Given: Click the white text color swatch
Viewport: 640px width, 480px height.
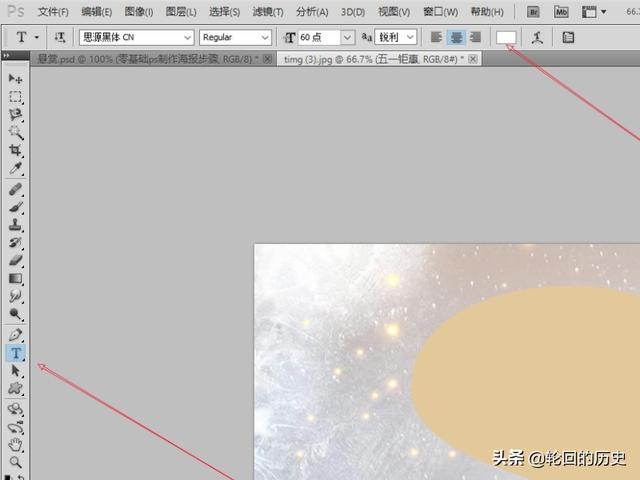Looking at the screenshot, I should coord(507,37).
